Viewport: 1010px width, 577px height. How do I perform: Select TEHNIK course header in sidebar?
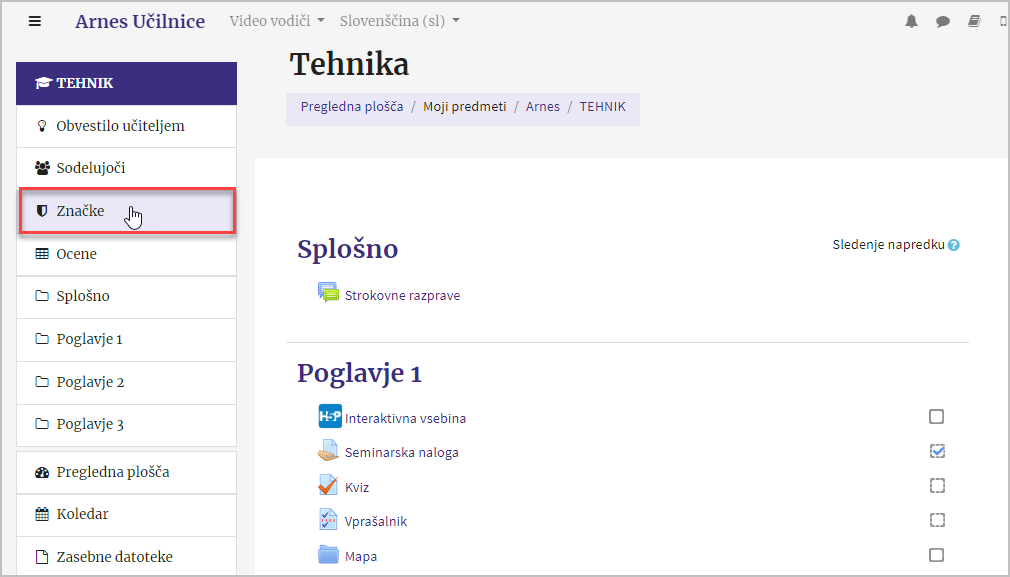pyautogui.click(x=126, y=83)
